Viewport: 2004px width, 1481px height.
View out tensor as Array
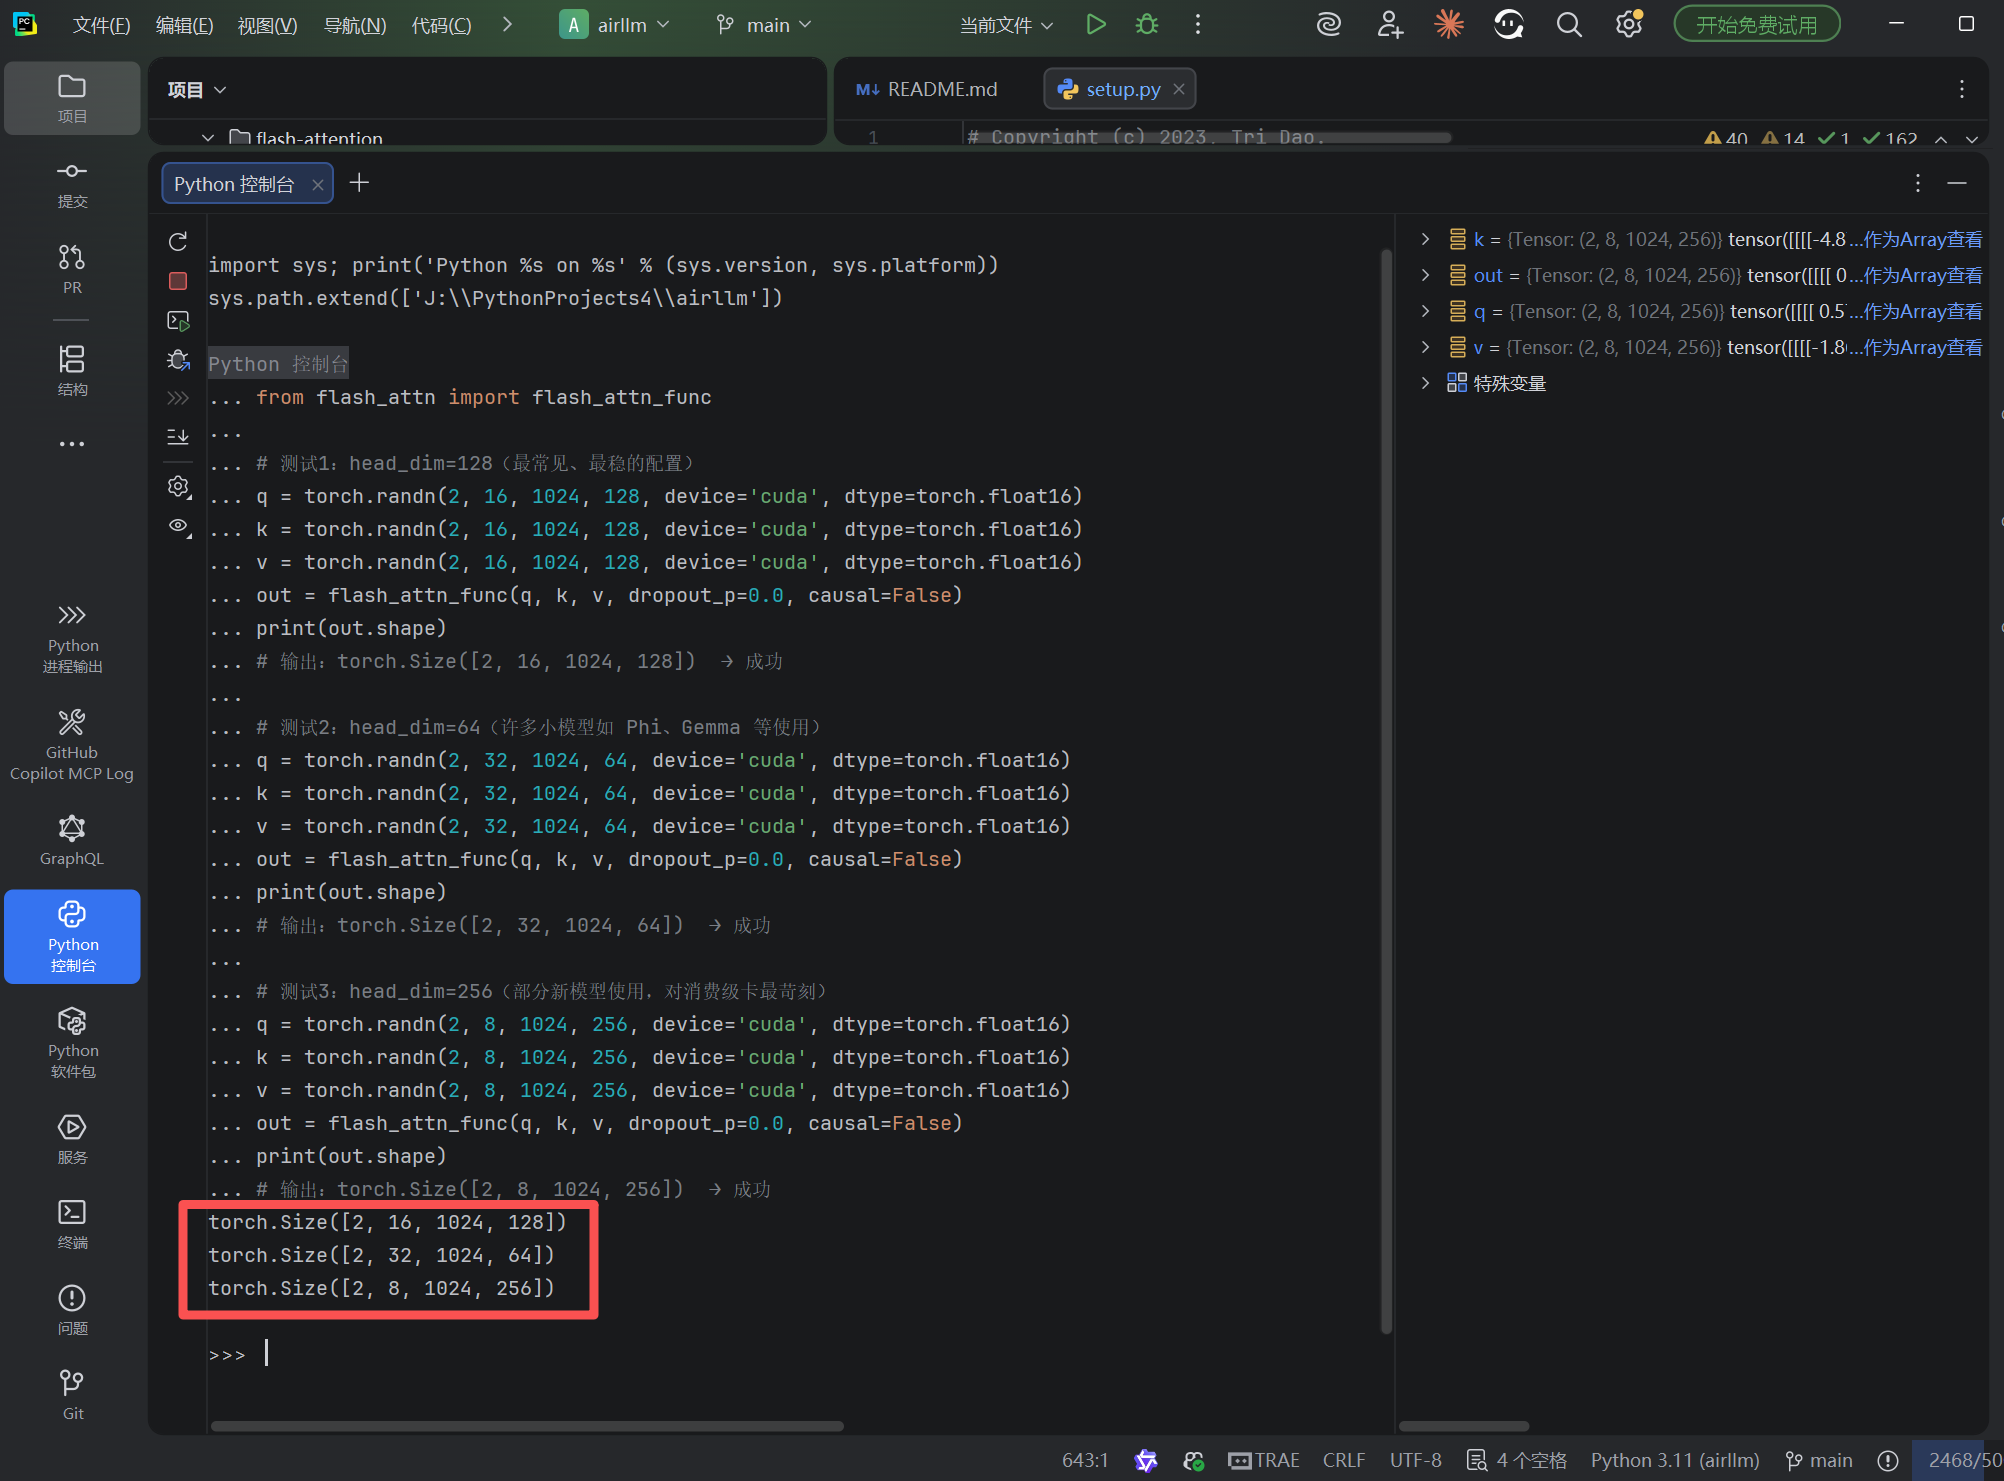pyautogui.click(x=1921, y=275)
